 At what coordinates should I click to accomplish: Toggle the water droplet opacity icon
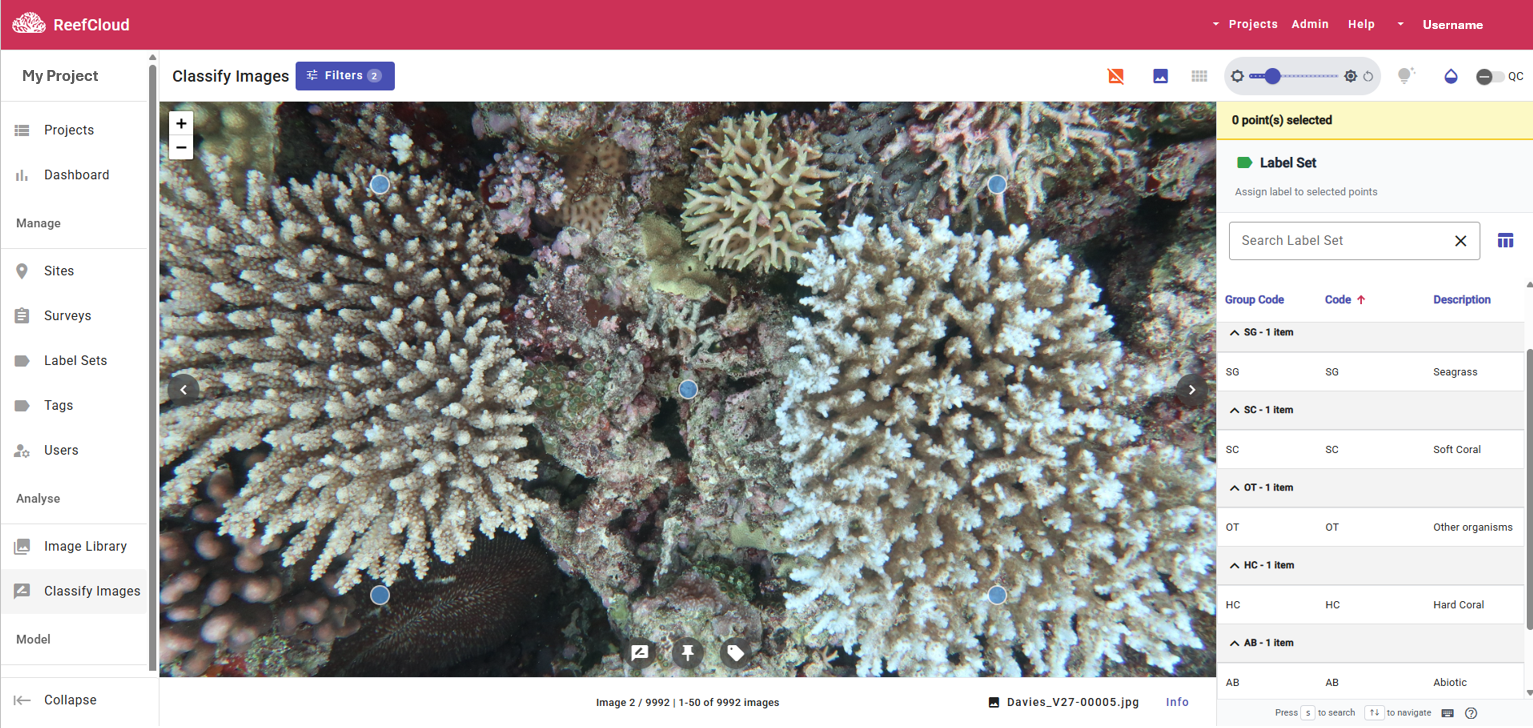[1451, 76]
